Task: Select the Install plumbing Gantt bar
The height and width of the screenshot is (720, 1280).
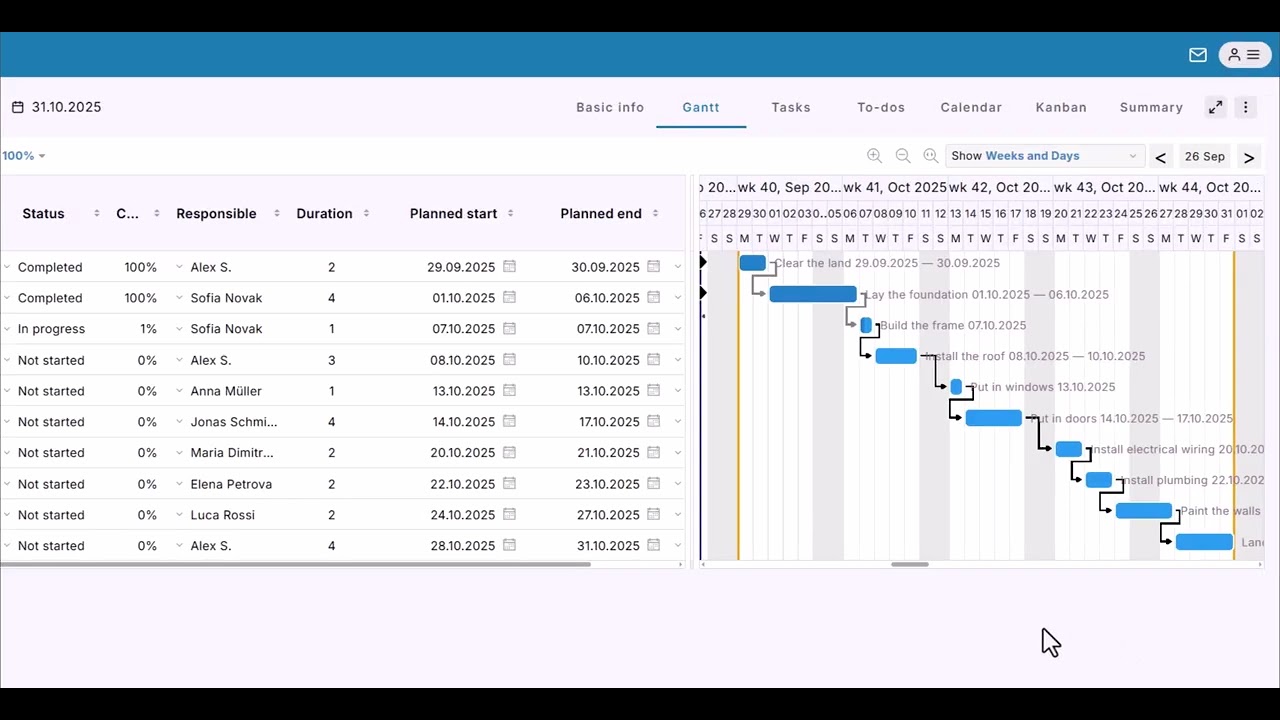Action: click(x=1098, y=480)
